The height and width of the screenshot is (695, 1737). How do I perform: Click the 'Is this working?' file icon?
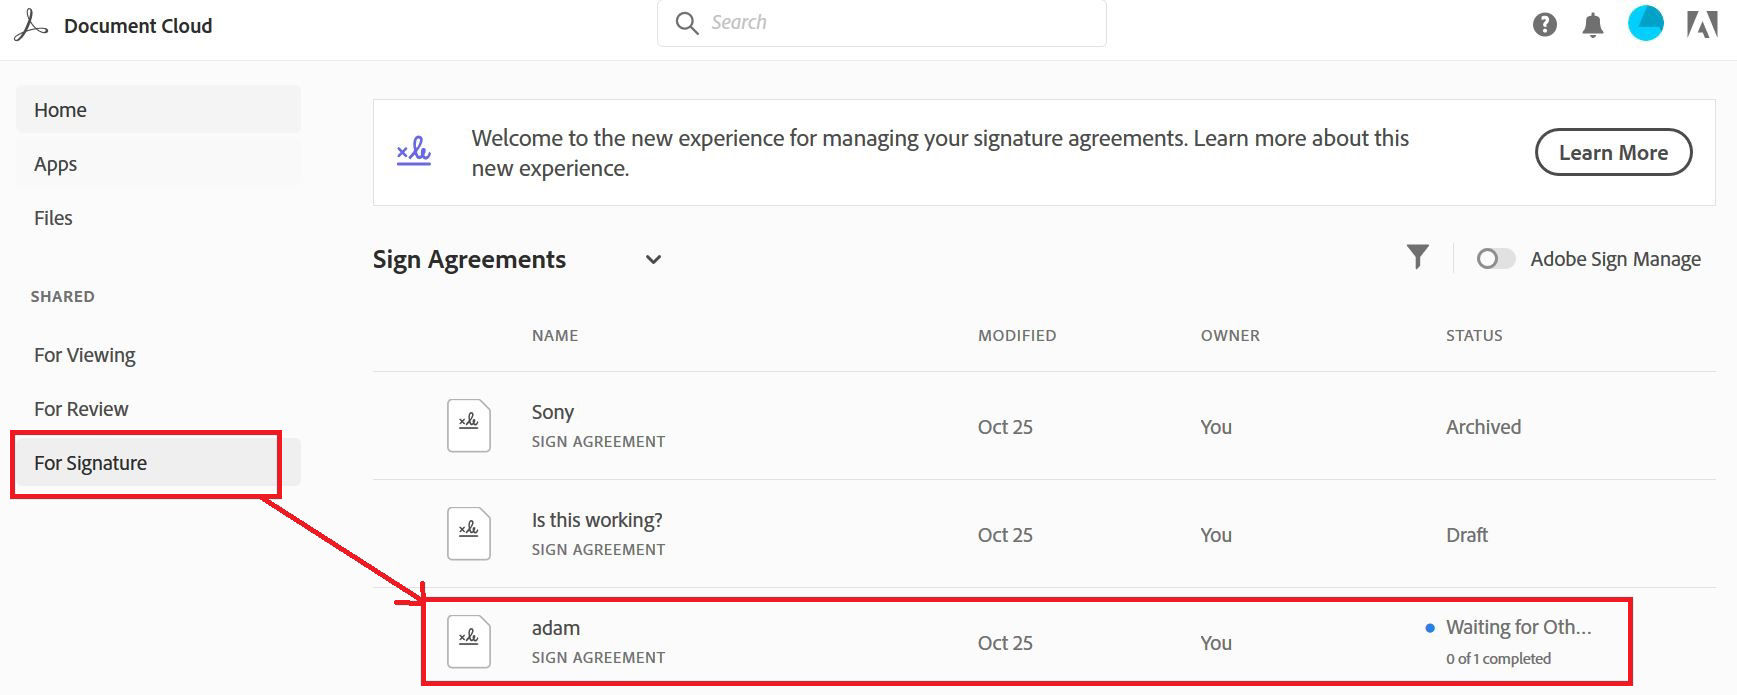[468, 533]
